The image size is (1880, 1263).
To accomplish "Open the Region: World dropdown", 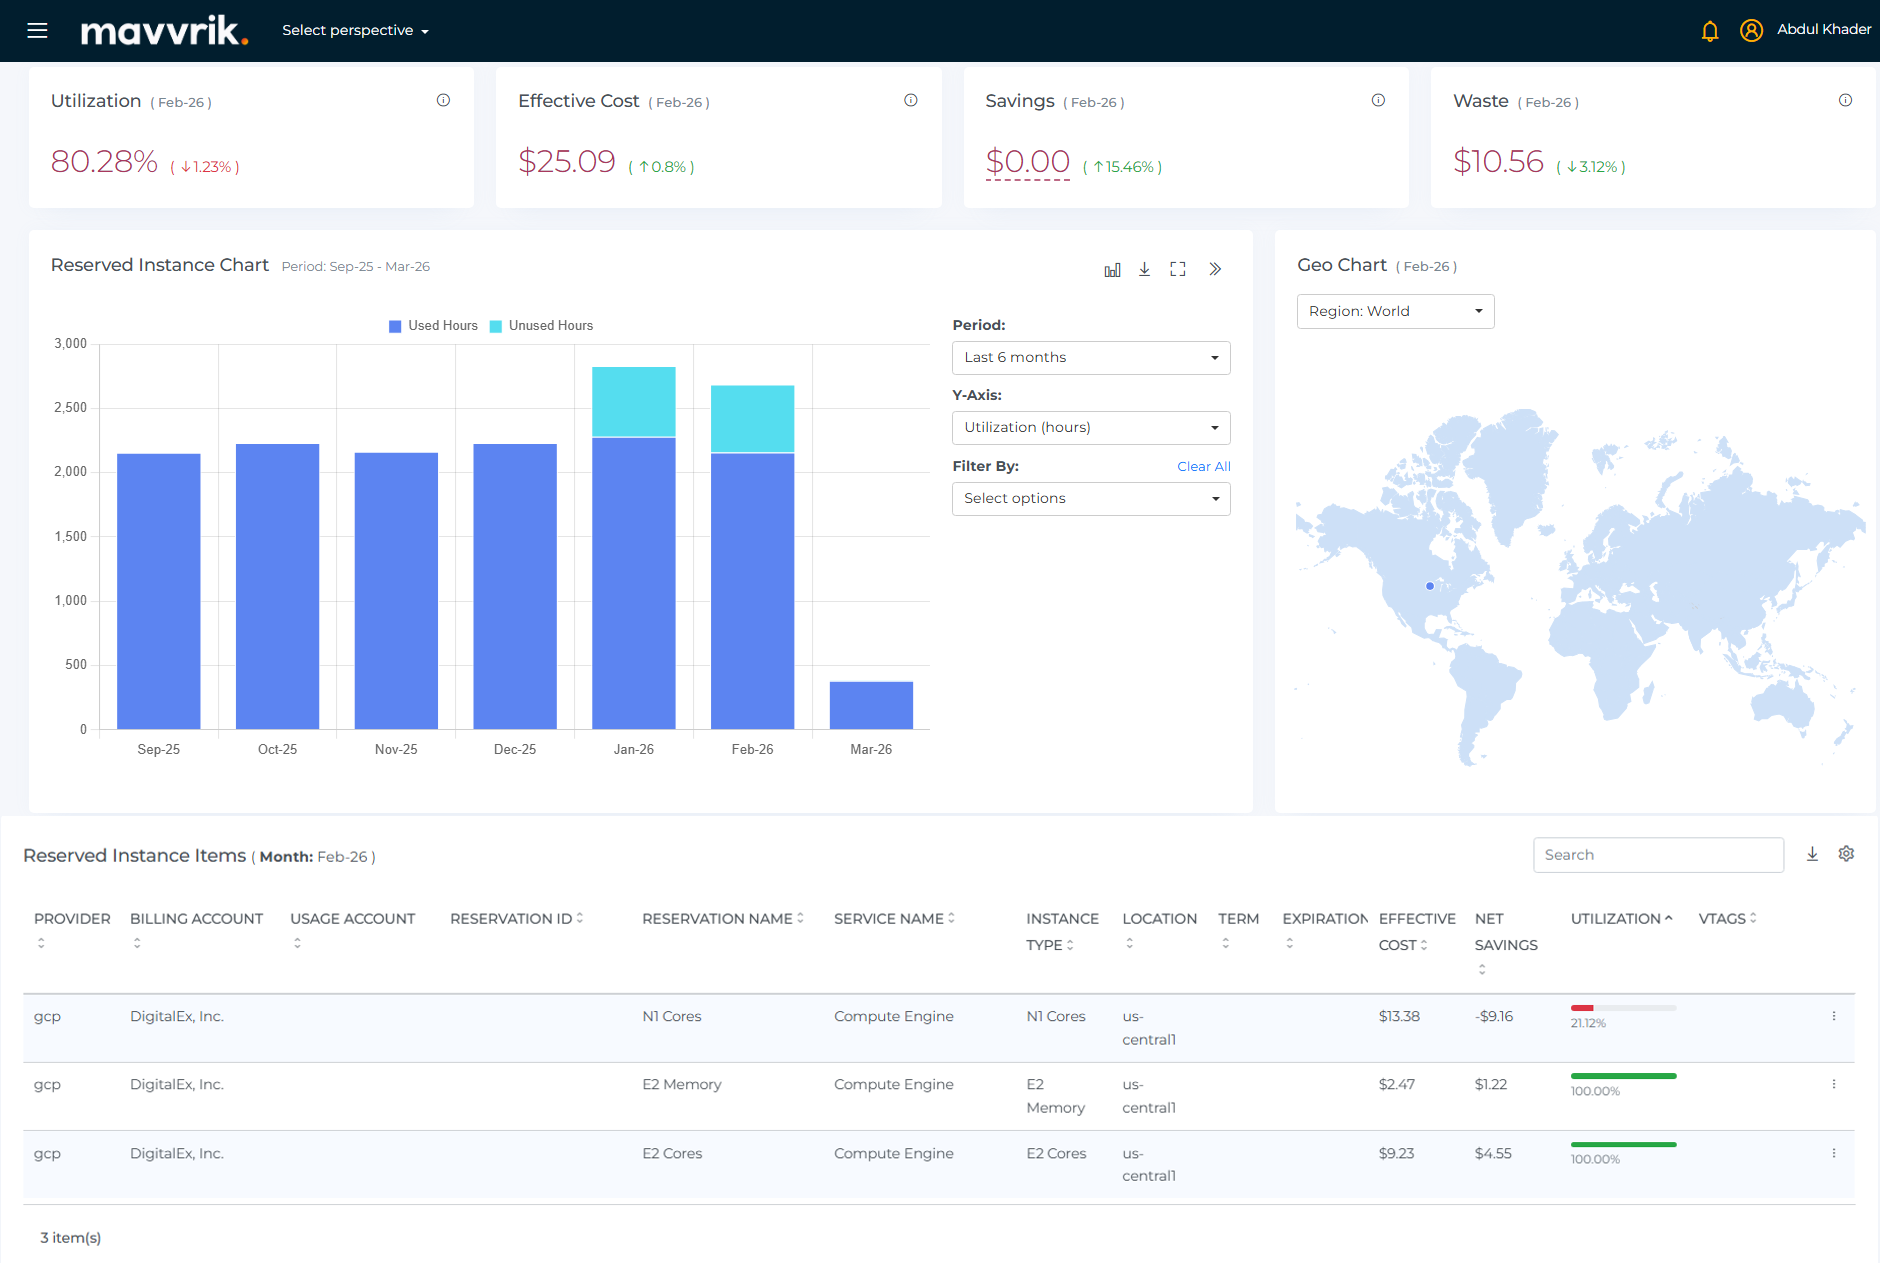I will click(x=1395, y=312).
